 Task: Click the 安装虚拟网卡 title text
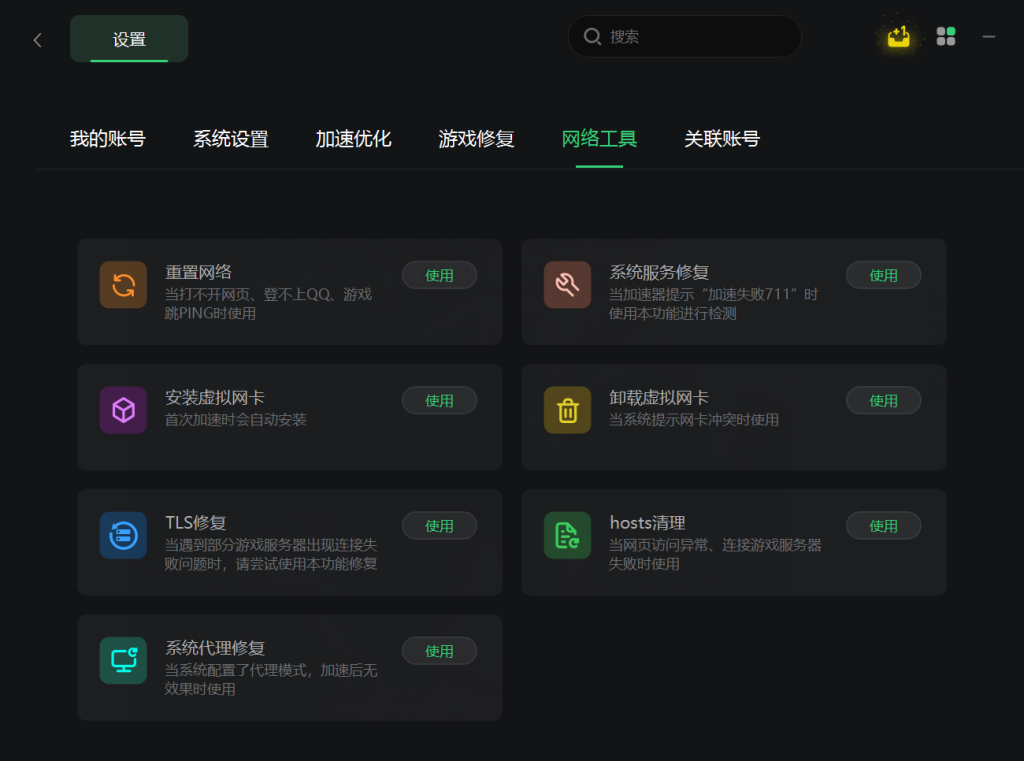pyautogui.click(x=214, y=397)
